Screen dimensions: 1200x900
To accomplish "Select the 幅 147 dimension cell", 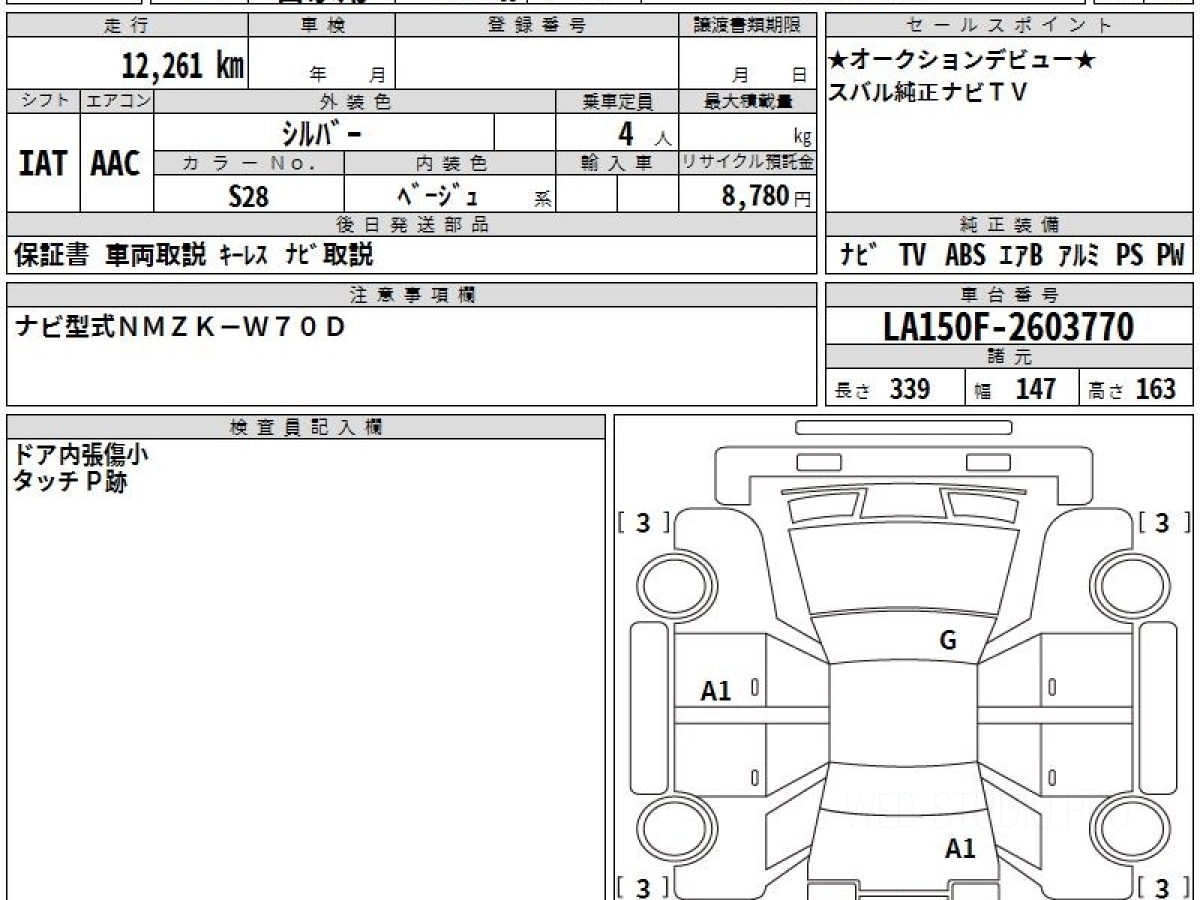I will 1022,388.
